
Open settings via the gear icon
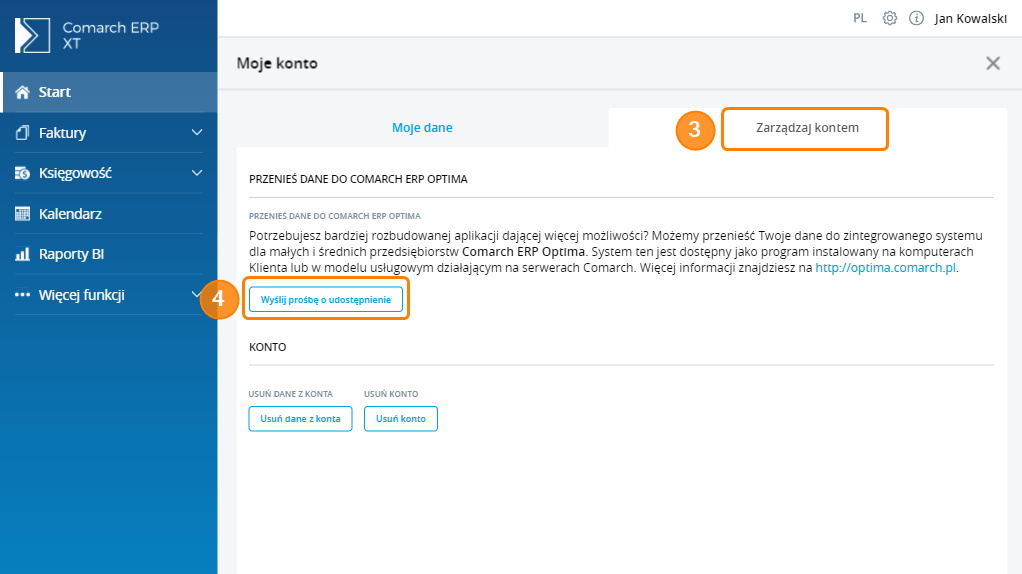click(x=890, y=18)
